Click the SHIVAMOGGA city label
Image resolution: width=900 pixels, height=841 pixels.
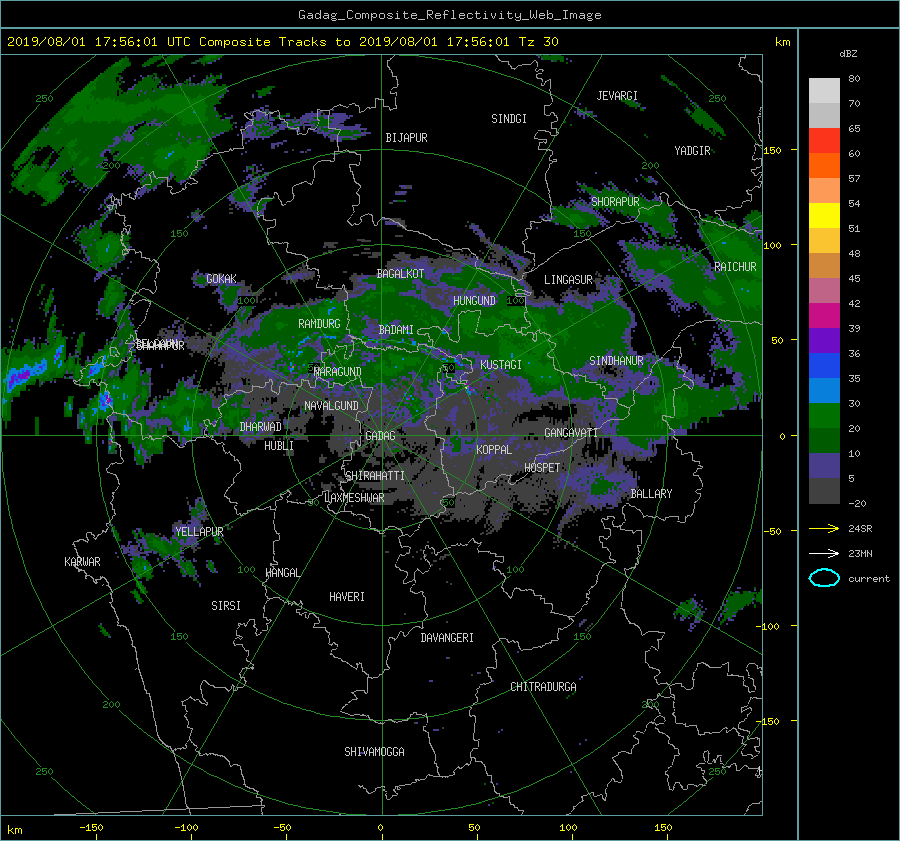pyautogui.click(x=374, y=751)
